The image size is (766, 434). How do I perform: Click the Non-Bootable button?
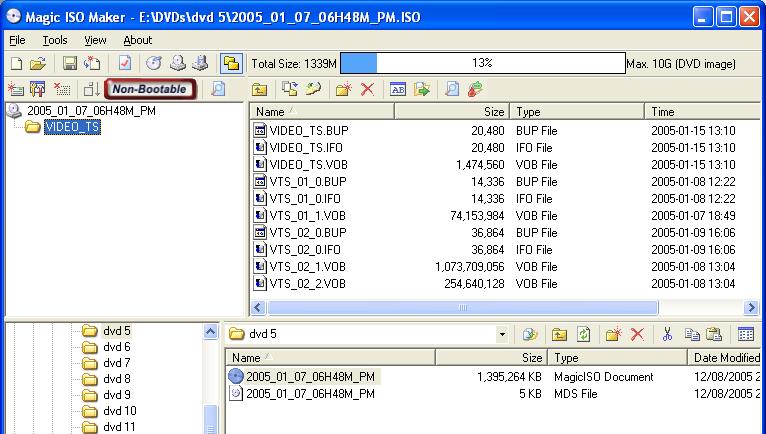[150, 89]
